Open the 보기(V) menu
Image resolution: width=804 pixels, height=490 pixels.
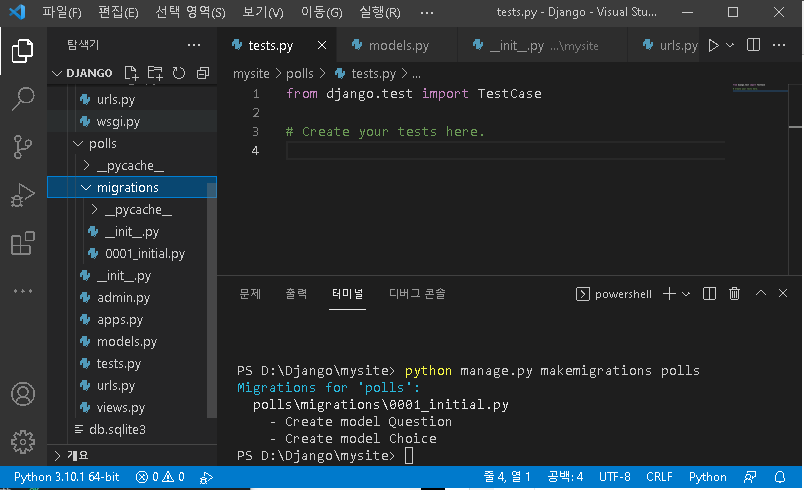tap(263, 12)
